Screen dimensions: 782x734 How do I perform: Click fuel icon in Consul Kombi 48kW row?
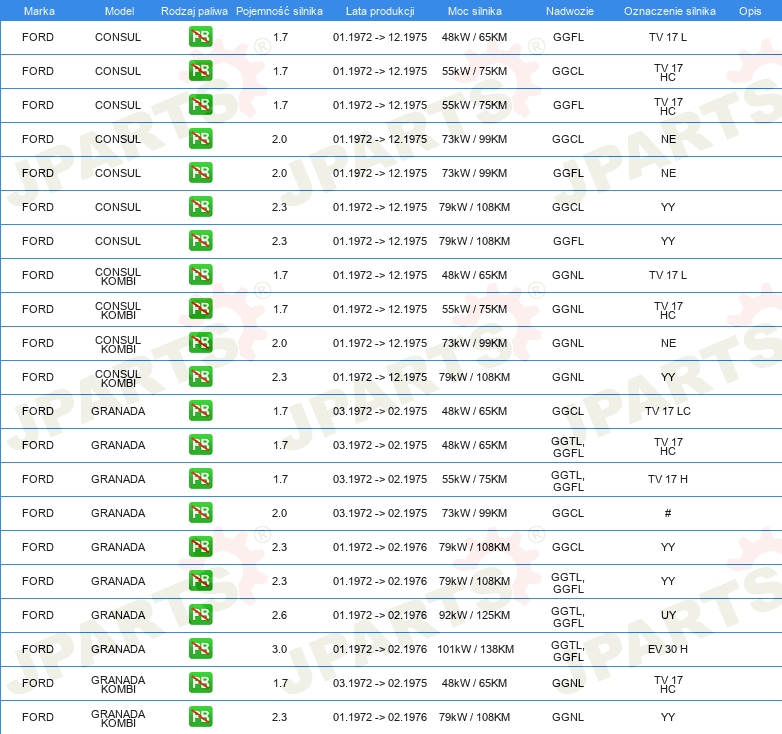tap(200, 275)
